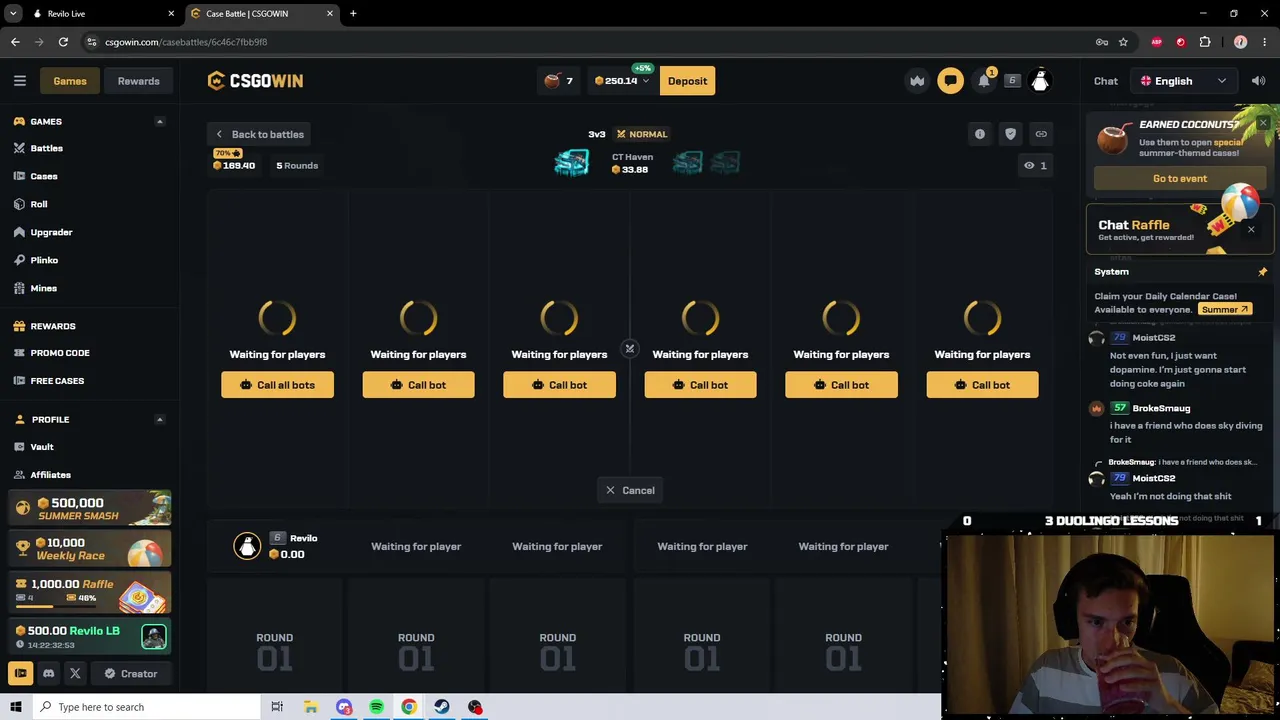Click the pin icon on System message

1262,272
